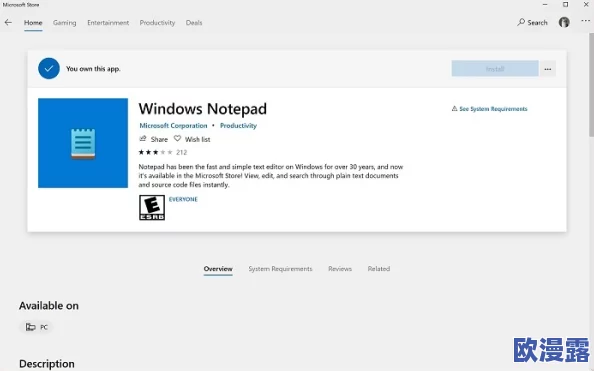Open Microsoft Corporation publisher link
Image resolution: width=594 pixels, height=371 pixels.
(173, 125)
